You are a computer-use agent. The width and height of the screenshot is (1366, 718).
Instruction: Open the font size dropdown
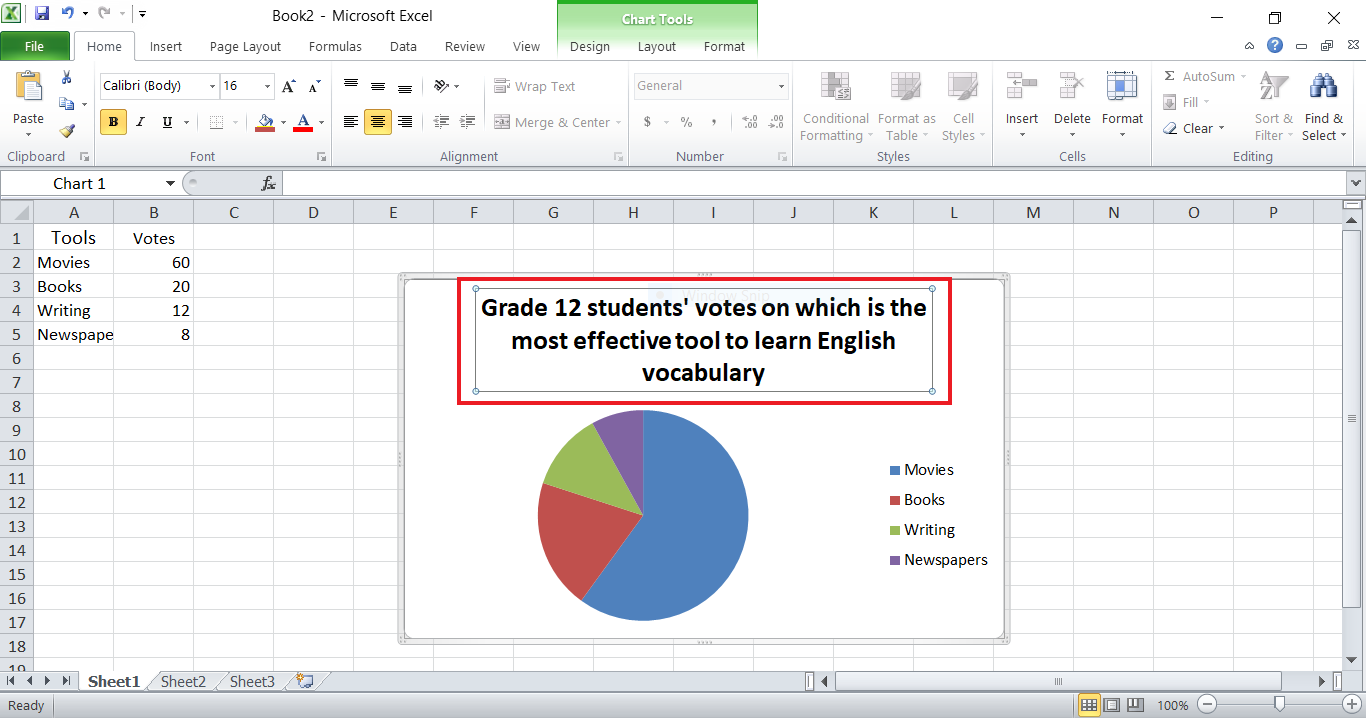(x=265, y=86)
